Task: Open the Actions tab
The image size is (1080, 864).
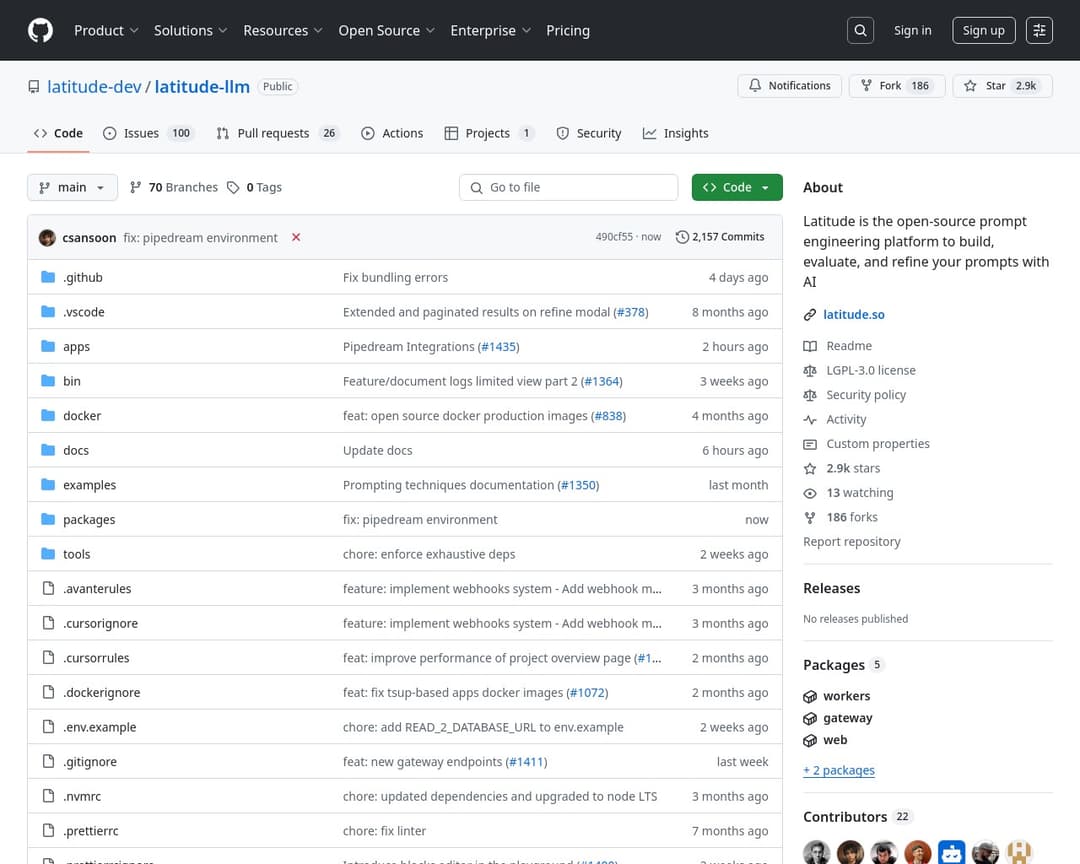Action: pyautogui.click(x=392, y=133)
